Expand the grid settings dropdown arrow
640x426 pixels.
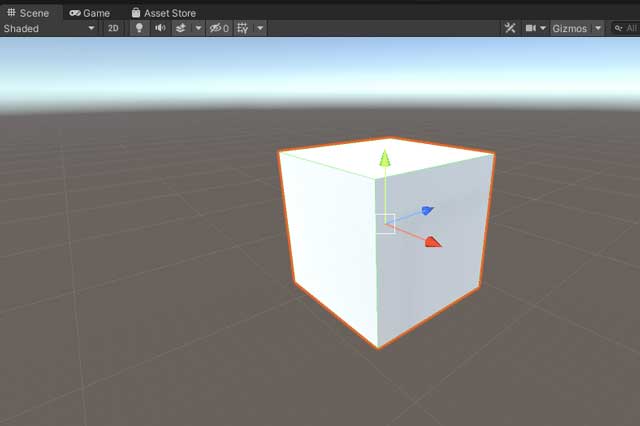pyautogui.click(x=260, y=28)
